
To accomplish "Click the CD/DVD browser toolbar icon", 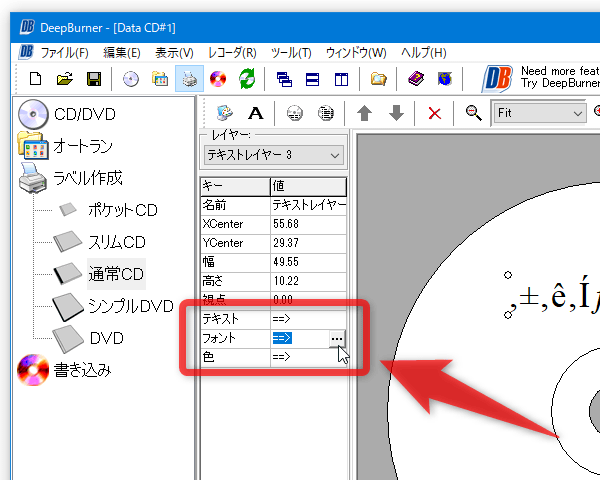I will tap(131, 79).
